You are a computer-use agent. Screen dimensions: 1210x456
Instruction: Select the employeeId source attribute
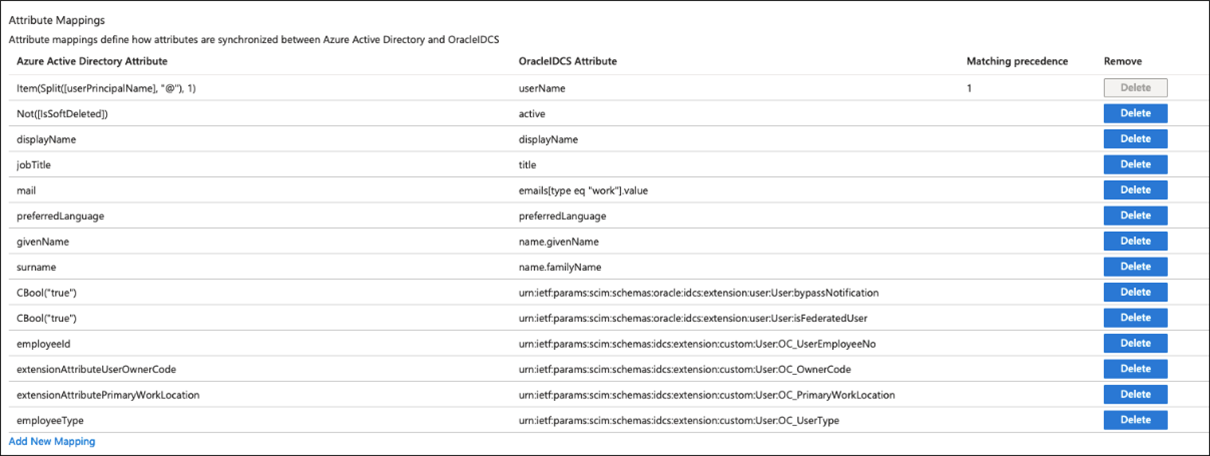pyautogui.click(x=44, y=344)
